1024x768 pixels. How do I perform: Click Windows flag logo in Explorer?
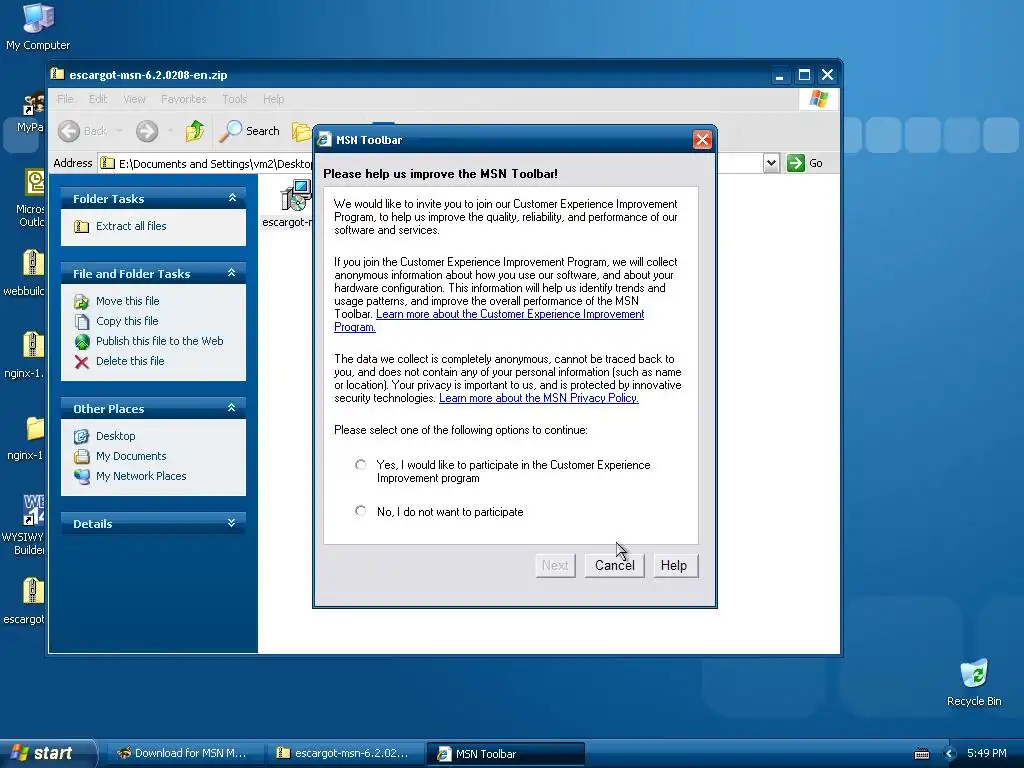point(818,99)
